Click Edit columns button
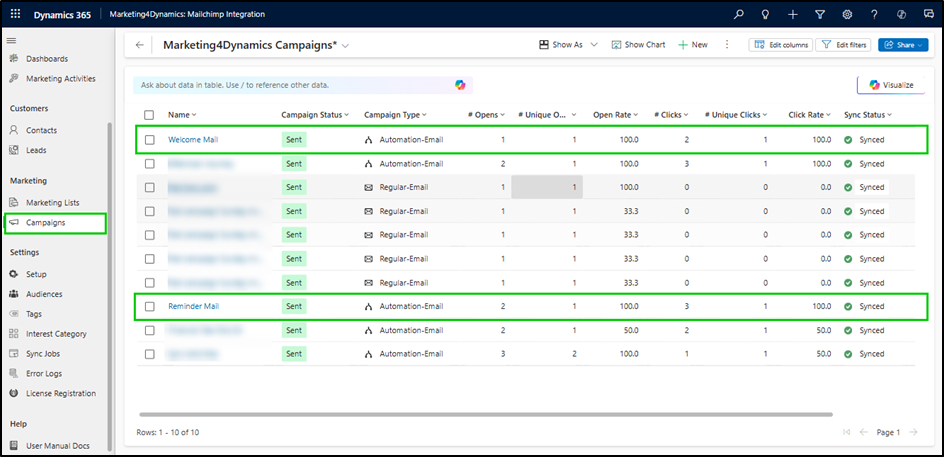944x457 pixels. click(781, 45)
